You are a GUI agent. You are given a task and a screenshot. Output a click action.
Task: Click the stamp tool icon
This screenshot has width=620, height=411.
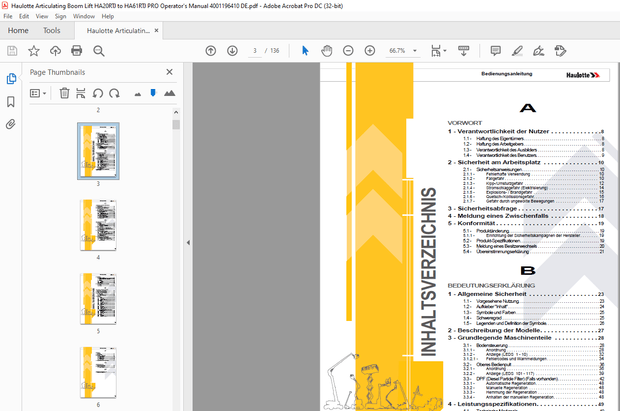pyautogui.click(x=560, y=51)
